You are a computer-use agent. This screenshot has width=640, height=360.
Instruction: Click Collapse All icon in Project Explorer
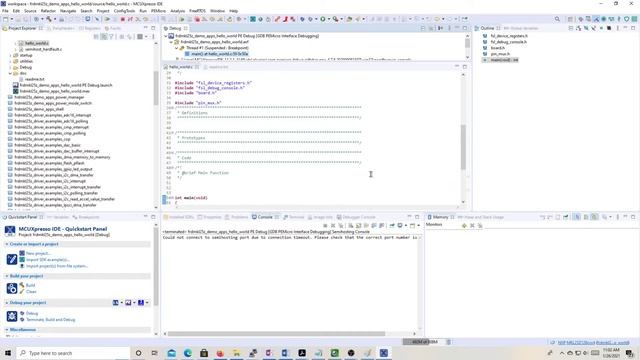click(96, 37)
